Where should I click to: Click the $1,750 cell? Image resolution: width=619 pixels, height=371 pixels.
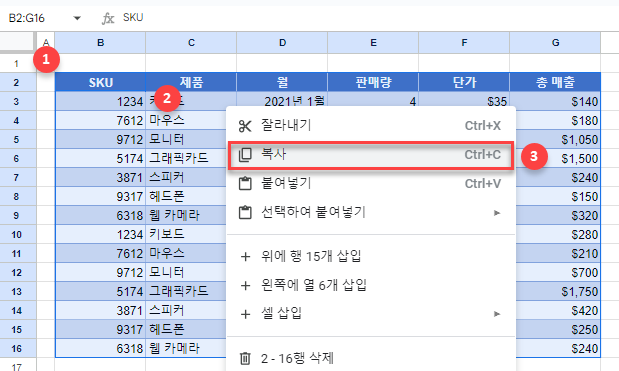click(x=558, y=292)
